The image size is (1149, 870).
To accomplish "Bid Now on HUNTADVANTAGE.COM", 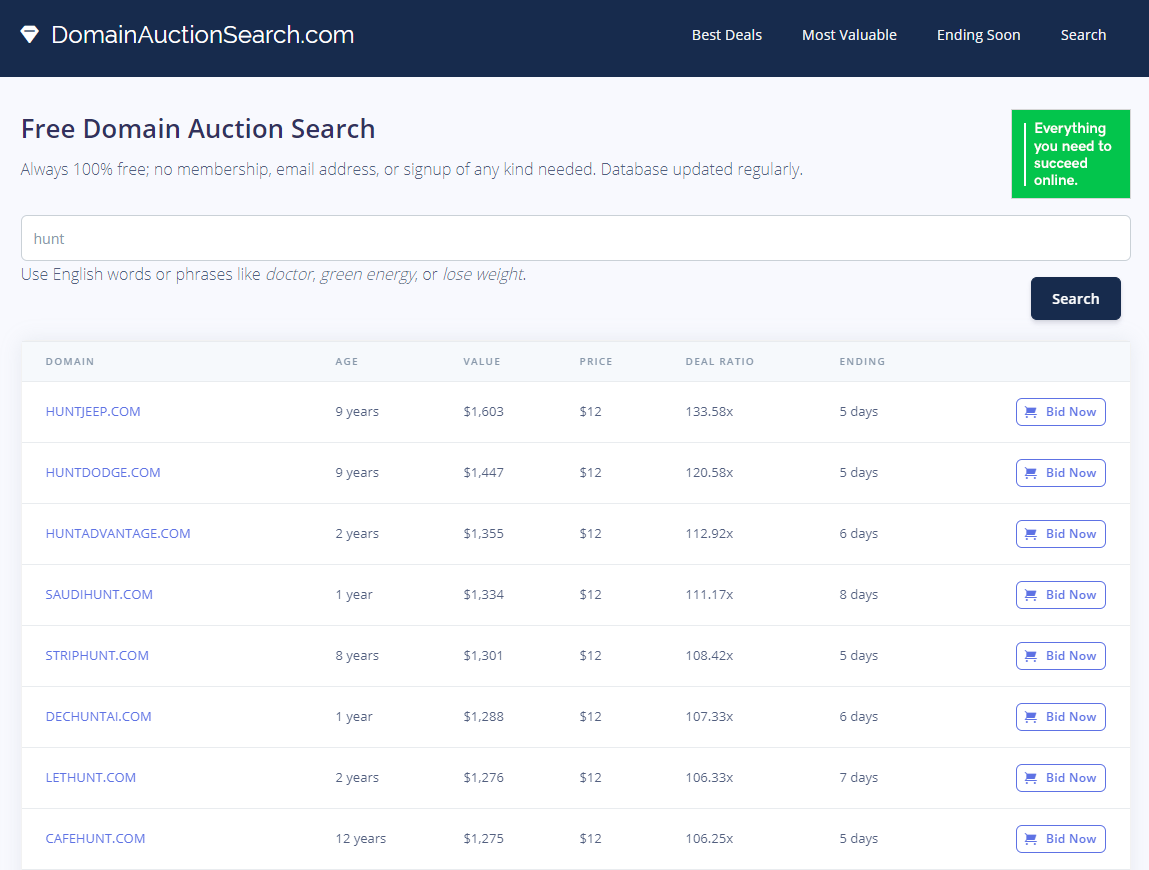I will click(1060, 534).
